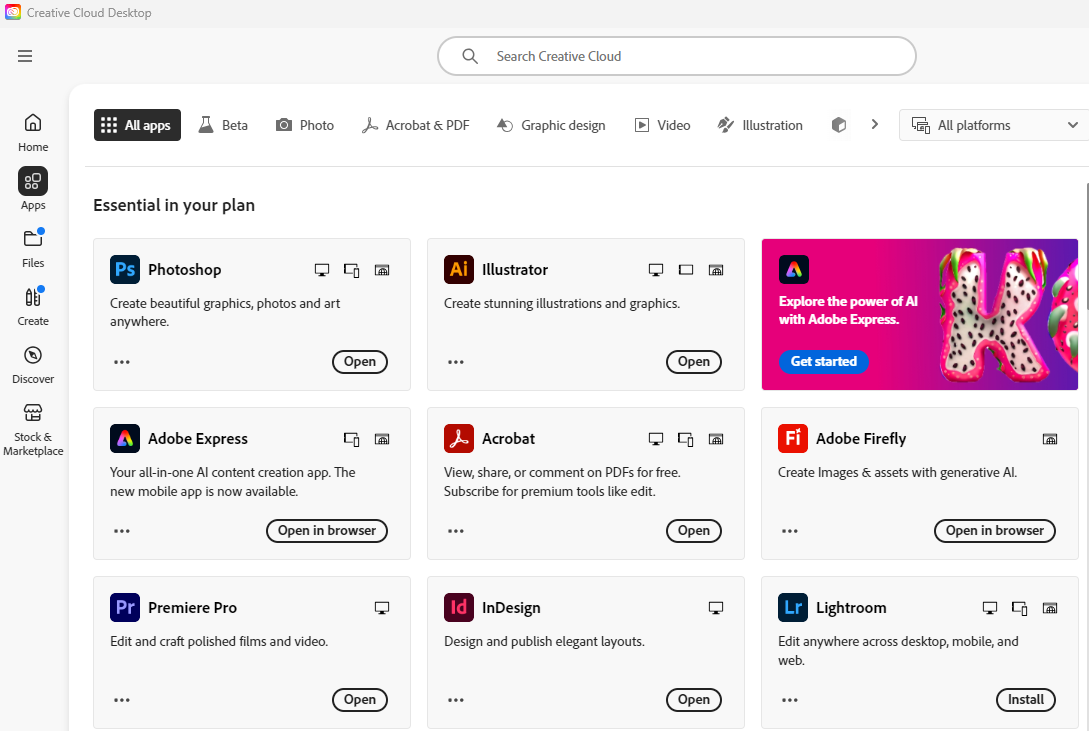Open Photoshop with its Open button
1089x731 pixels.
pos(360,362)
